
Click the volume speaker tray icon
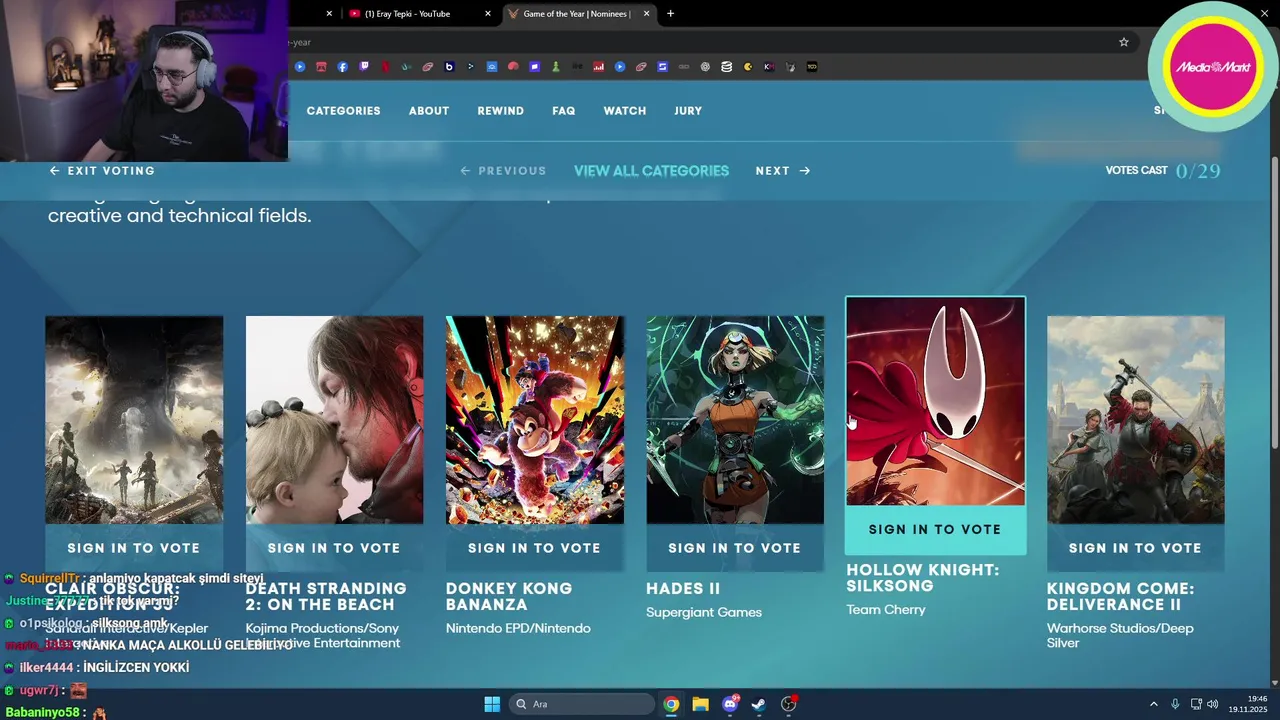1212,704
